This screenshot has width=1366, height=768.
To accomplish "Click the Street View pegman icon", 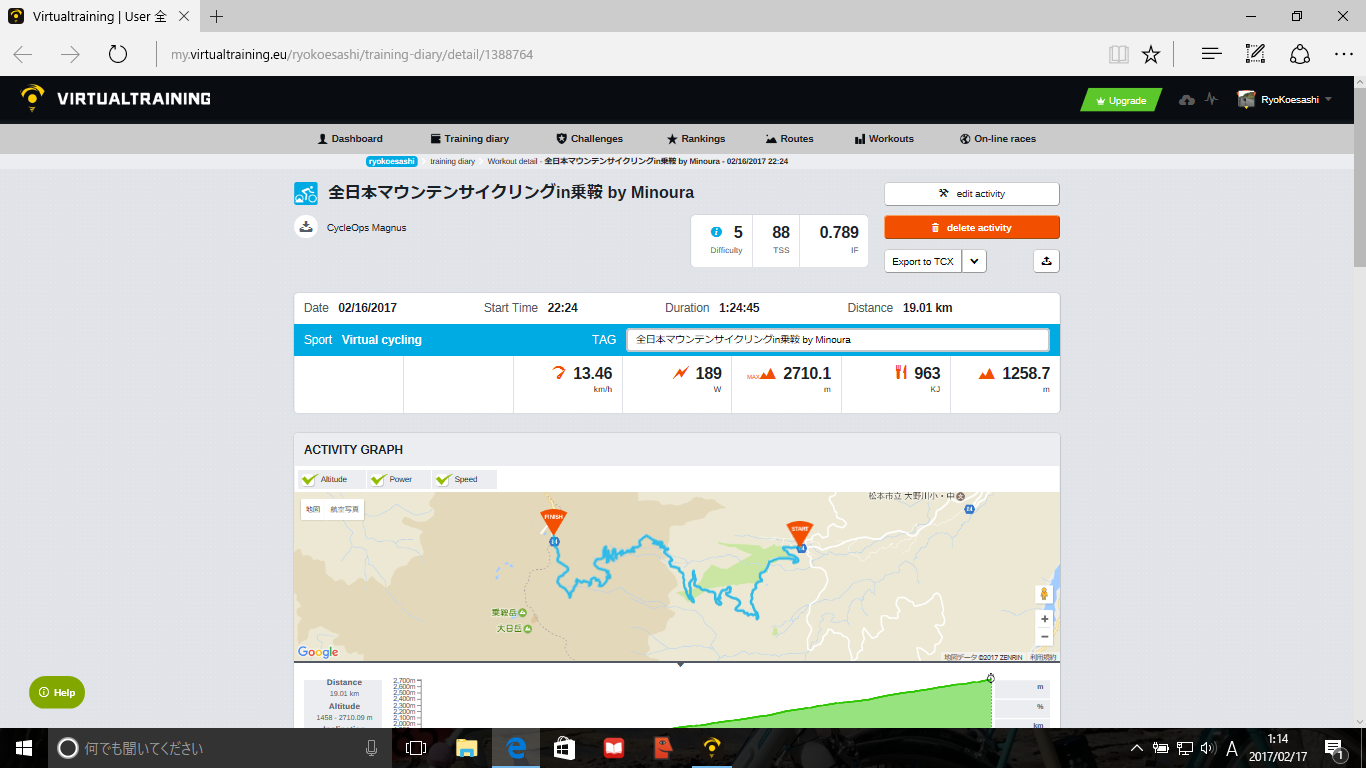I will (x=1045, y=594).
